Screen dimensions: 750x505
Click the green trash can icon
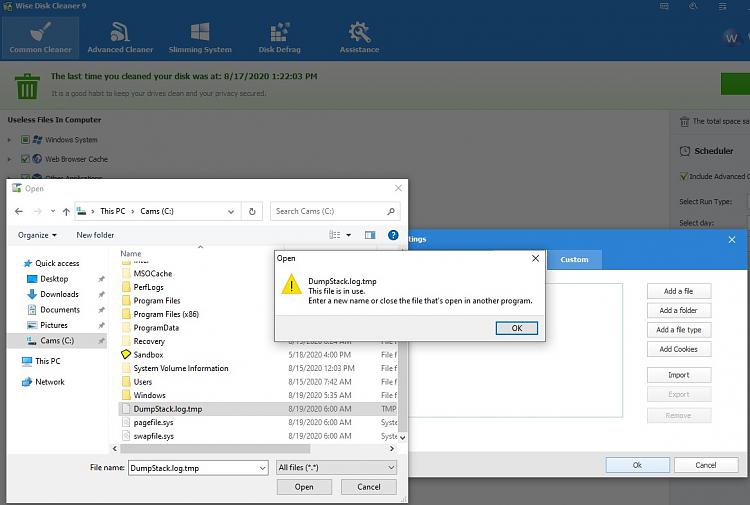click(x=27, y=86)
